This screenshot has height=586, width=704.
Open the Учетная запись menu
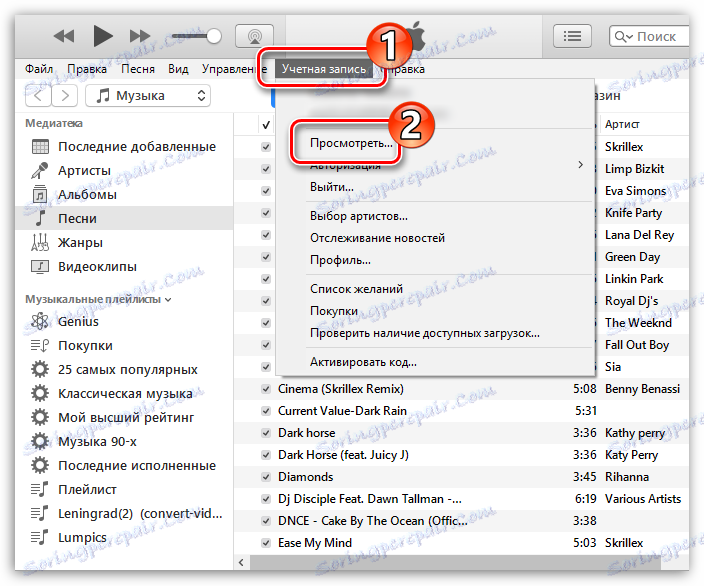[324, 69]
